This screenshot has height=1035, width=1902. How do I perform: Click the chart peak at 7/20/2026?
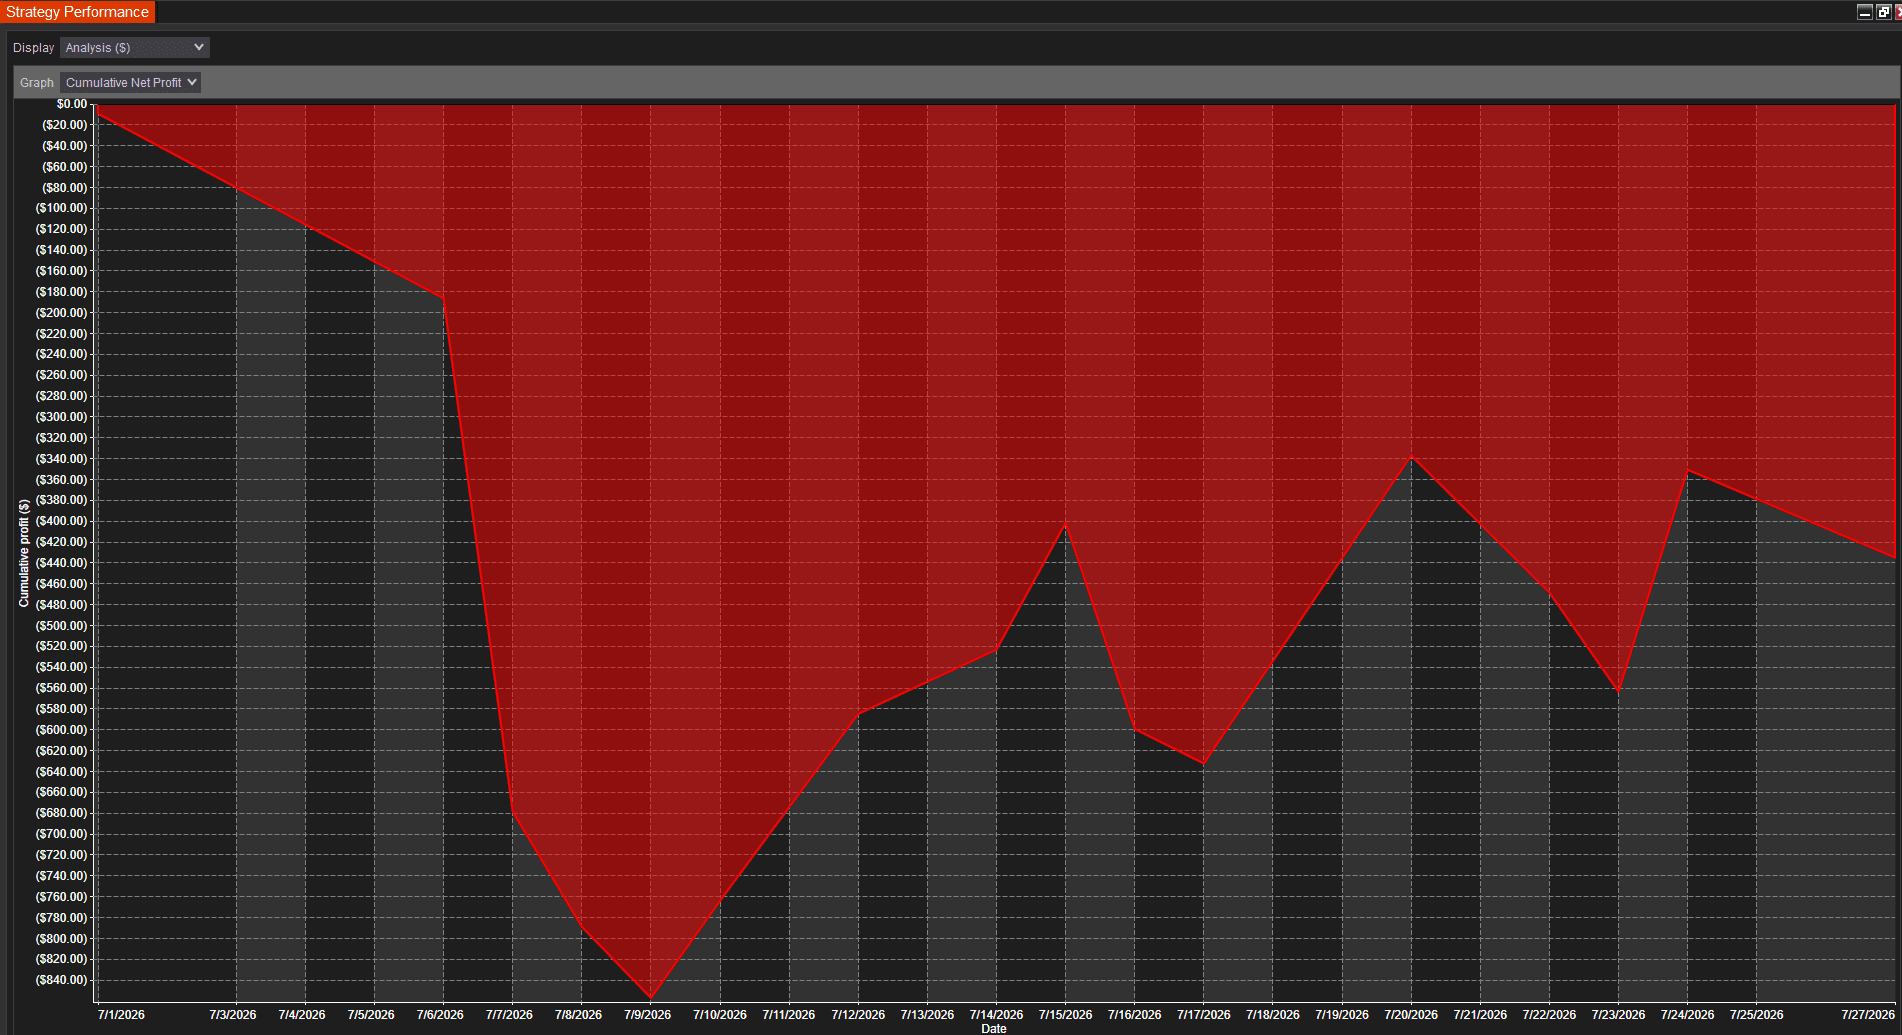click(1411, 457)
